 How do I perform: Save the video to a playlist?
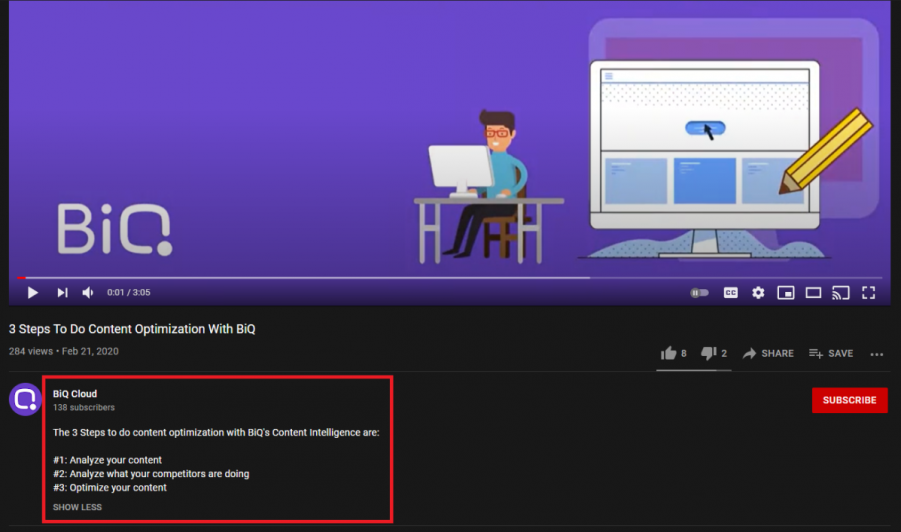point(831,353)
